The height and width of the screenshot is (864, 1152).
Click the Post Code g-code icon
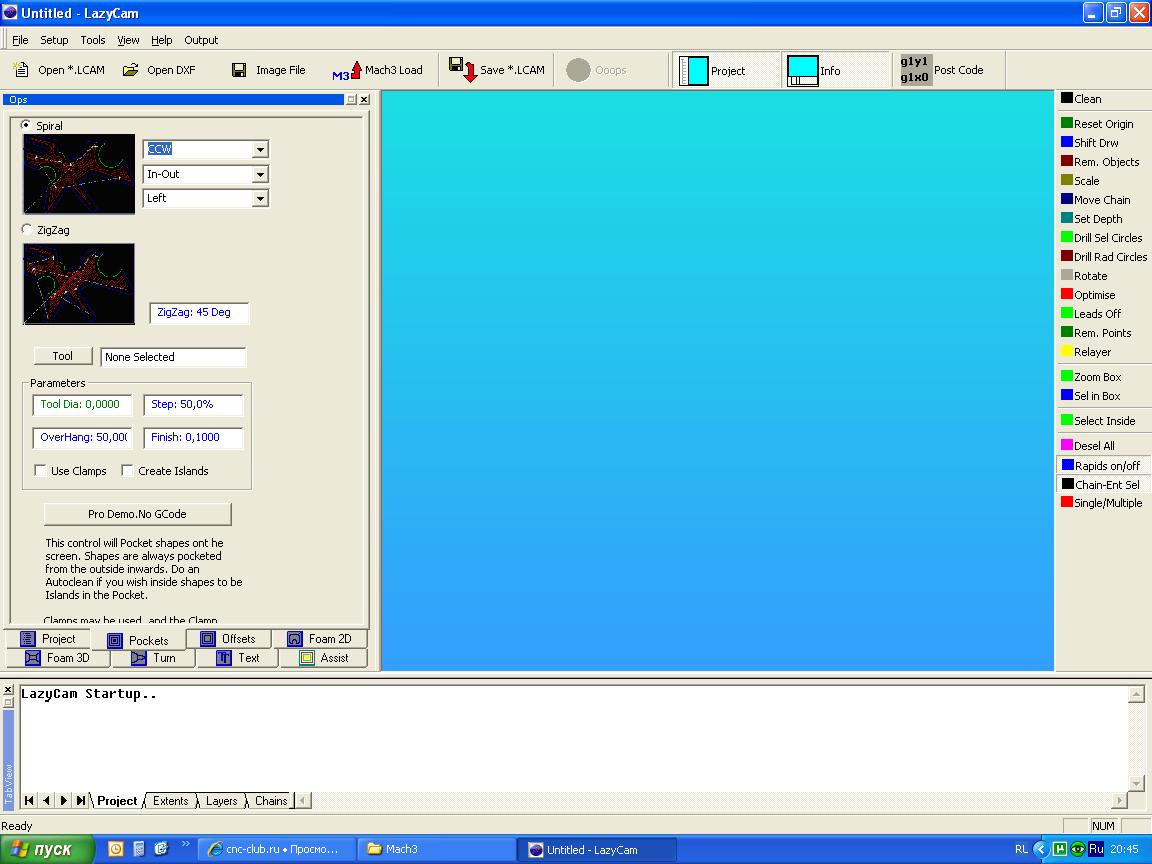tap(915, 70)
